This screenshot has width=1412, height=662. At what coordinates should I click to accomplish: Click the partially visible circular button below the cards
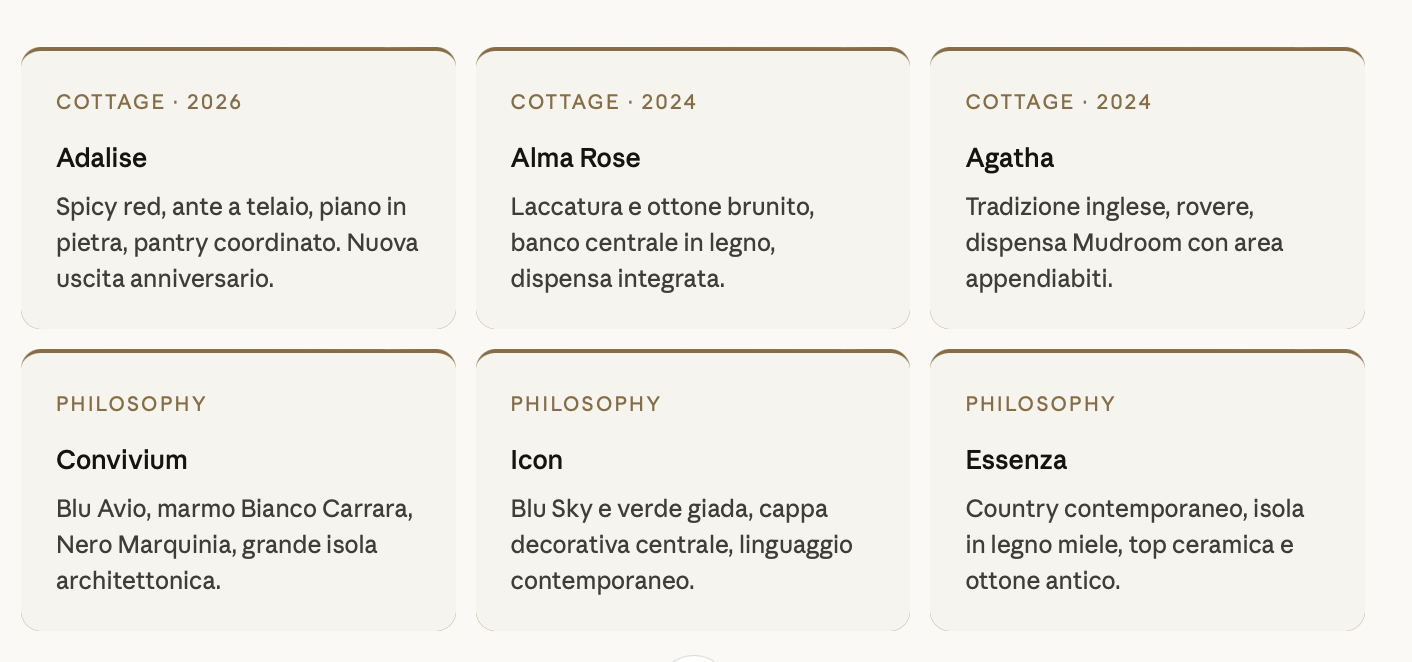(x=692, y=658)
